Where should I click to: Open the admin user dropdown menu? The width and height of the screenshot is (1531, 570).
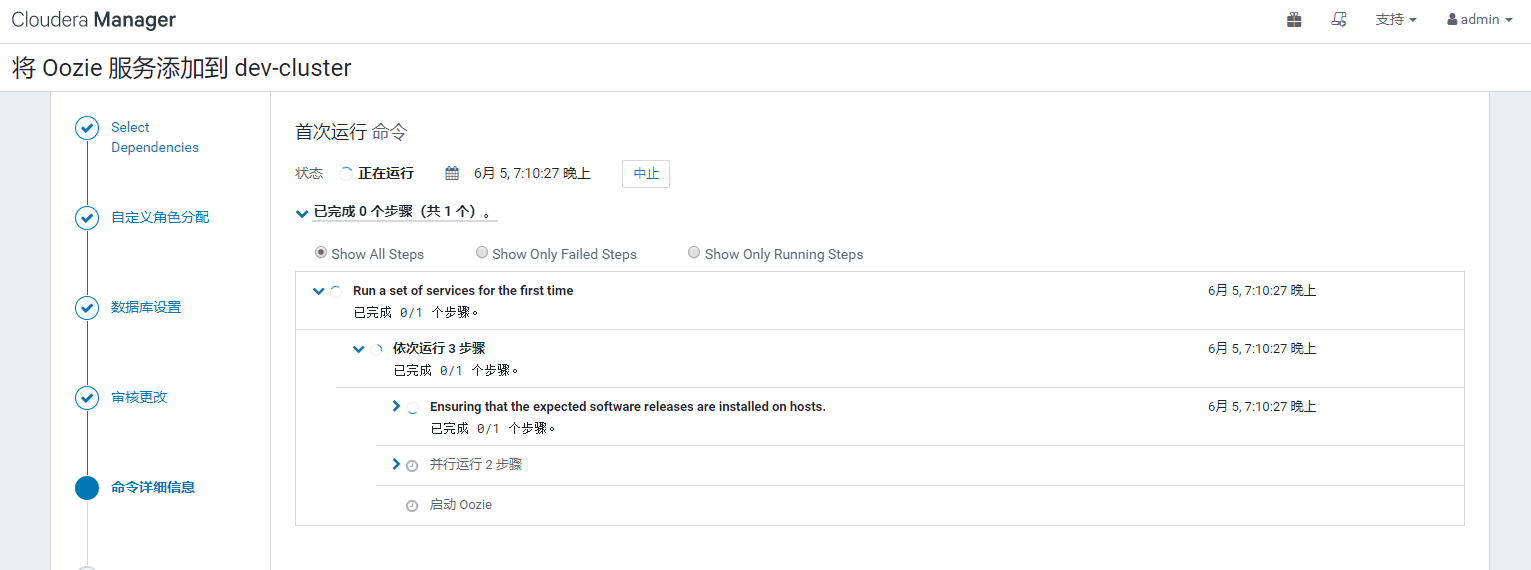pos(1479,19)
